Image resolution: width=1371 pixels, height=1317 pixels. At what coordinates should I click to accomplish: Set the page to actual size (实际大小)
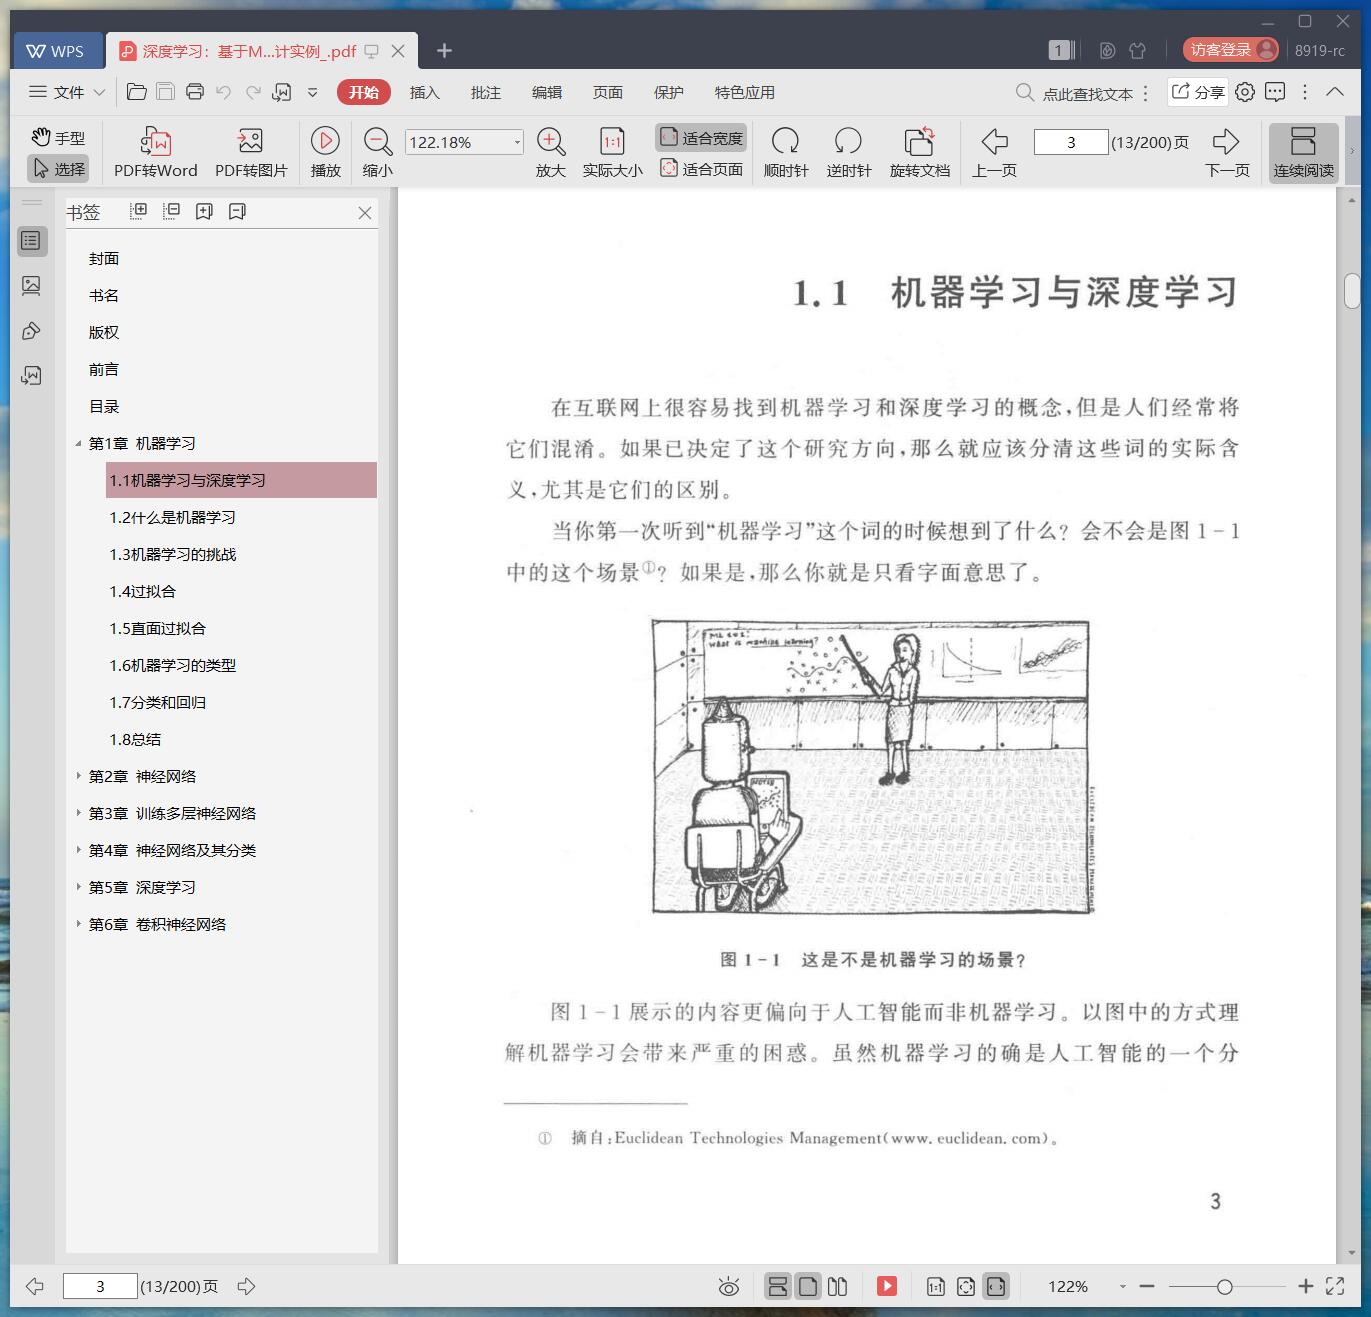(612, 152)
